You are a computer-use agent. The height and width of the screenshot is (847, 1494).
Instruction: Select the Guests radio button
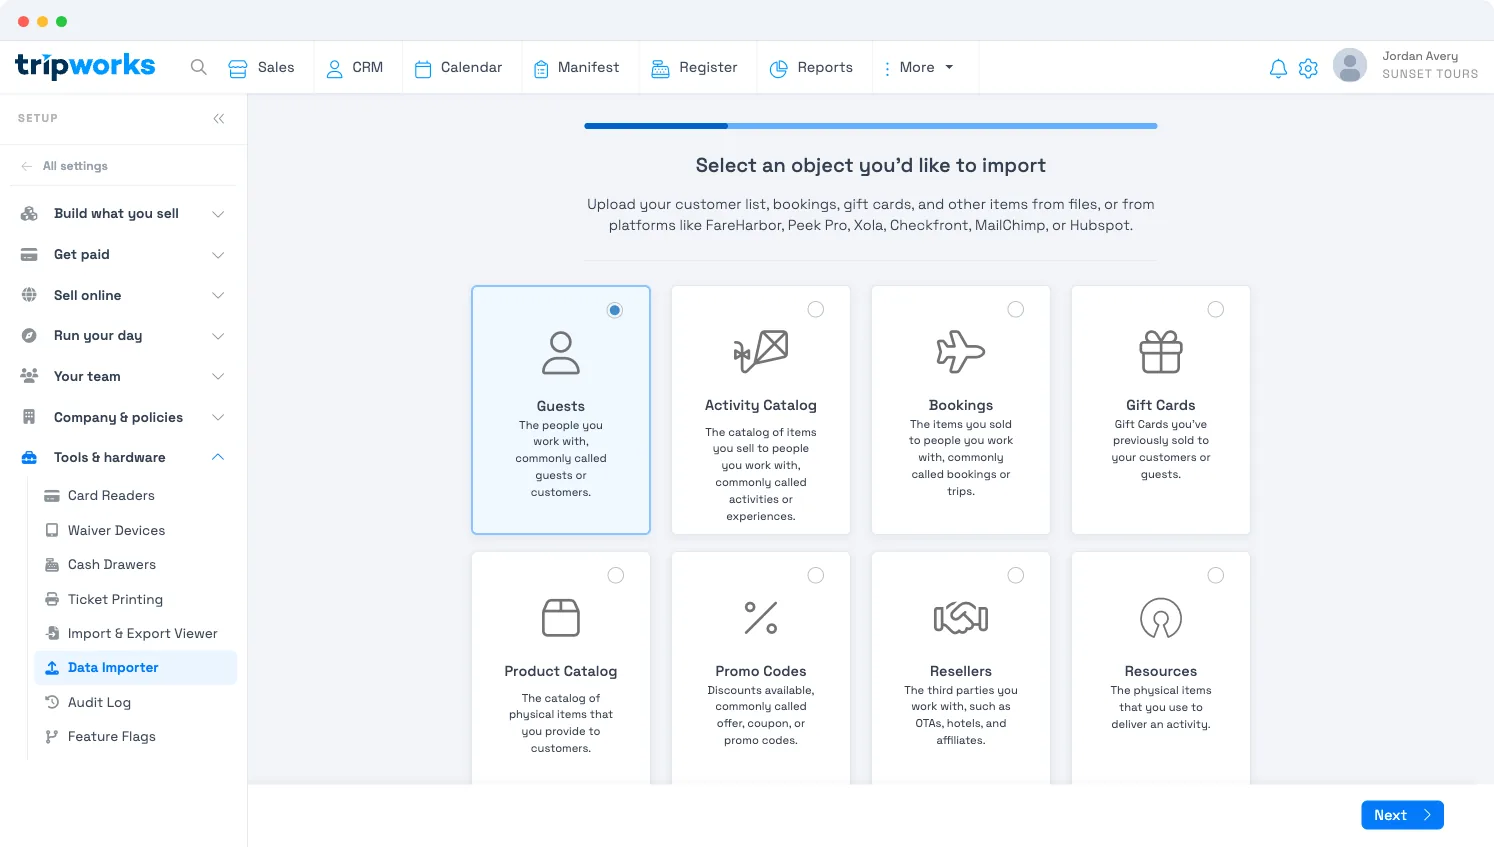tap(615, 310)
